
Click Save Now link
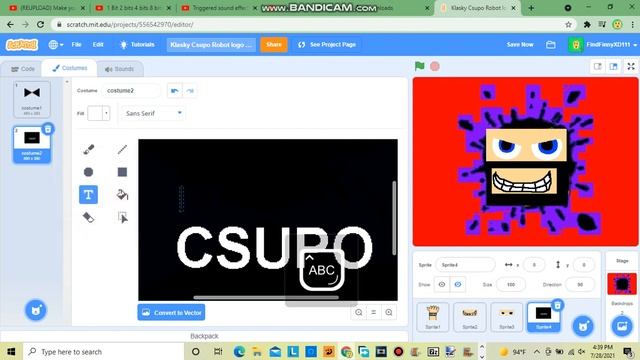click(520, 44)
